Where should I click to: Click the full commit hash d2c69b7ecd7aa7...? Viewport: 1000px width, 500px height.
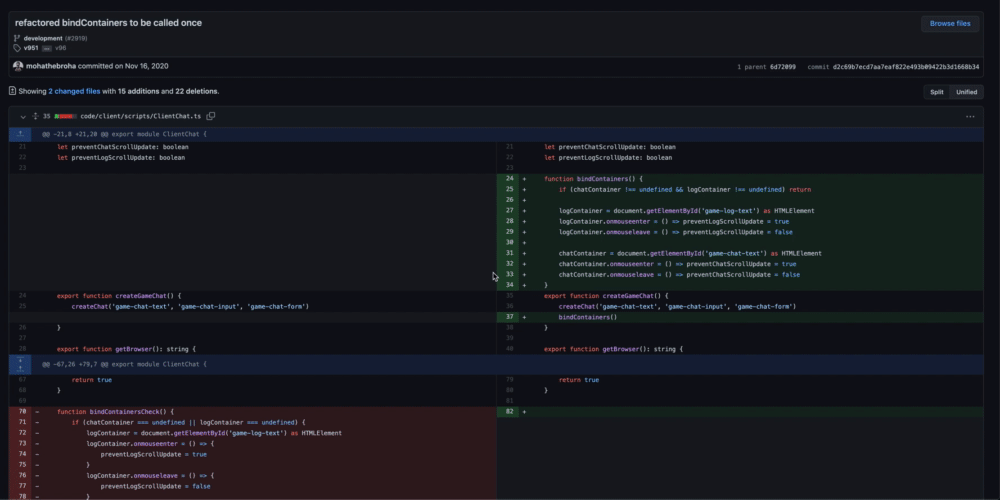[906, 67]
